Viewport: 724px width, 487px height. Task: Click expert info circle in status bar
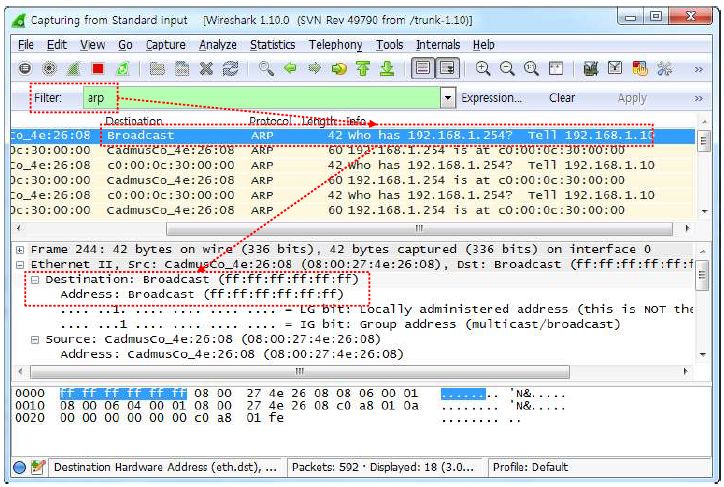19,468
